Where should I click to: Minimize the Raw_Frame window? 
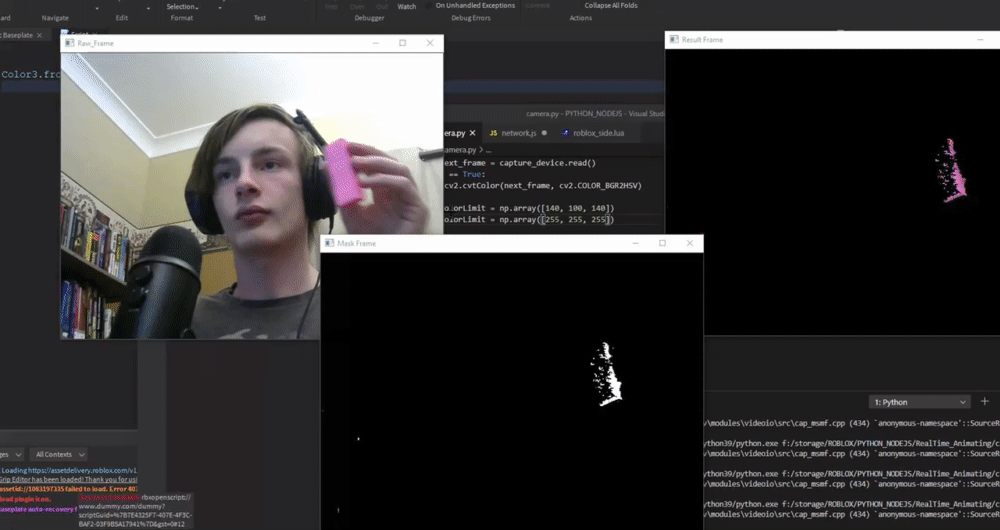pos(376,43)
